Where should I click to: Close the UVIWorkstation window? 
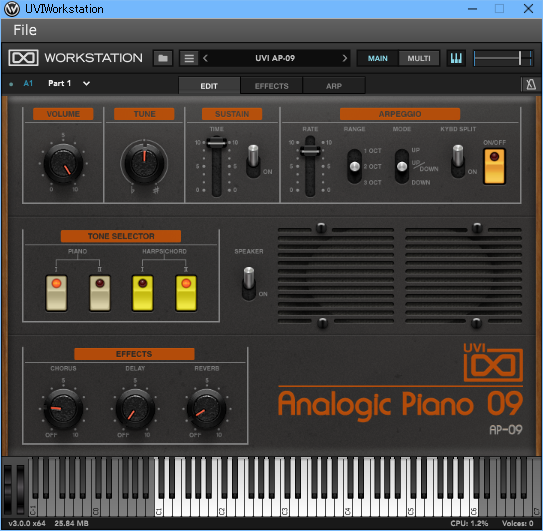tap(528, 9)
